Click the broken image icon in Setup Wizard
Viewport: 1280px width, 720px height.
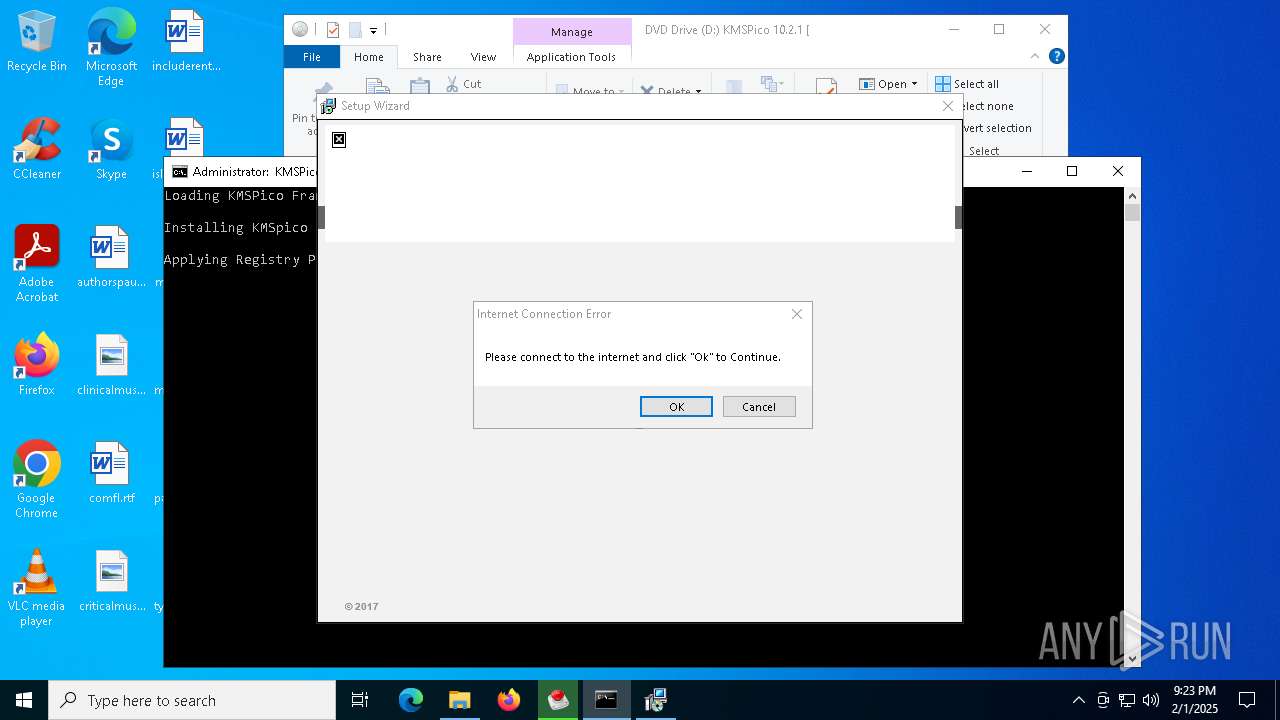pyautogui.click(x=339, y=139)
